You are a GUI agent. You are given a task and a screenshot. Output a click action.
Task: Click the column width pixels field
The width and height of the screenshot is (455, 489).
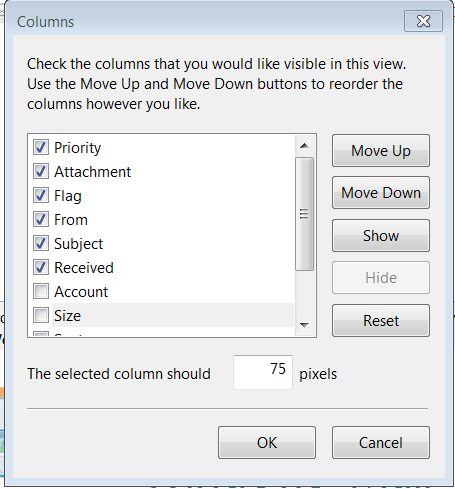click(263, 372)
